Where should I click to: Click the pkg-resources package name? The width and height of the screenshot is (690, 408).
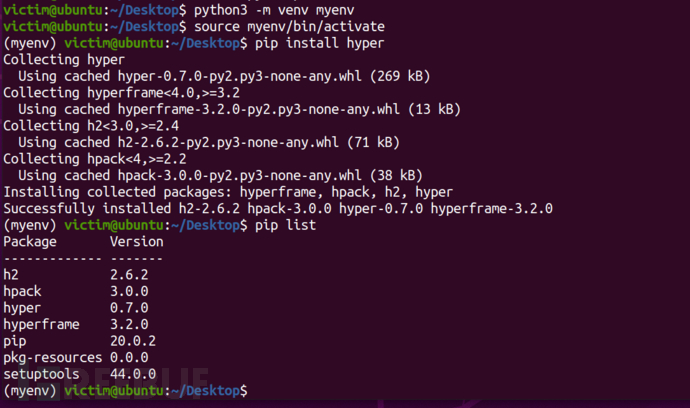point(52,356)
